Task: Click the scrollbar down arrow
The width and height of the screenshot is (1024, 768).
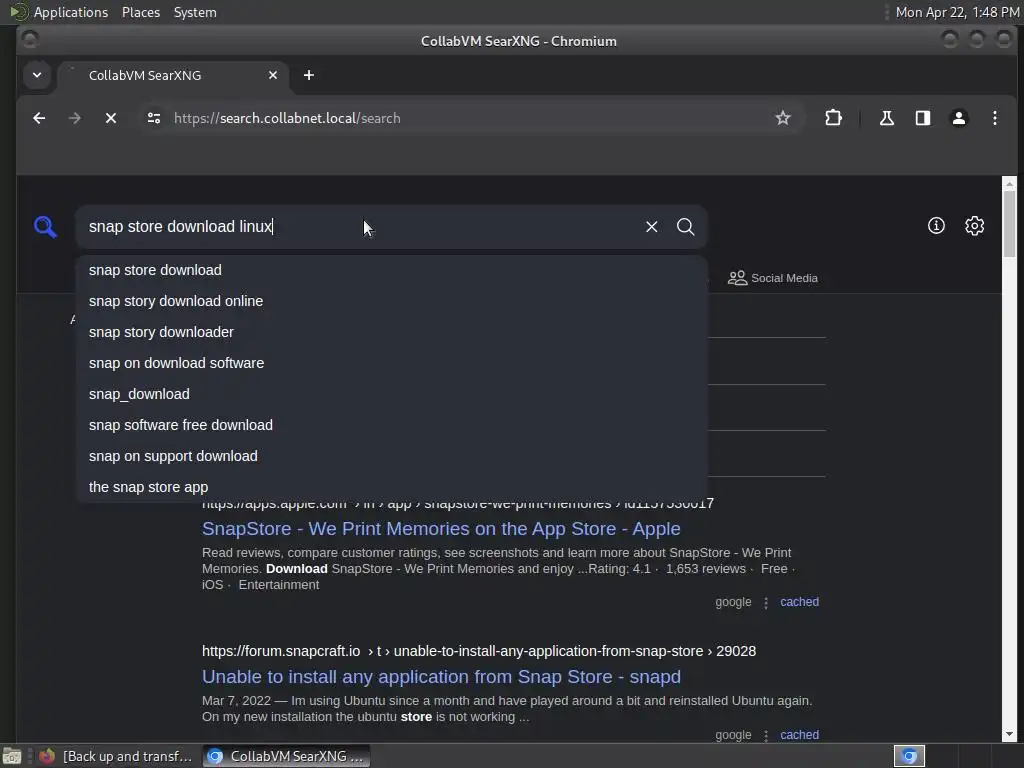Action: click(x=1009, y=734)
